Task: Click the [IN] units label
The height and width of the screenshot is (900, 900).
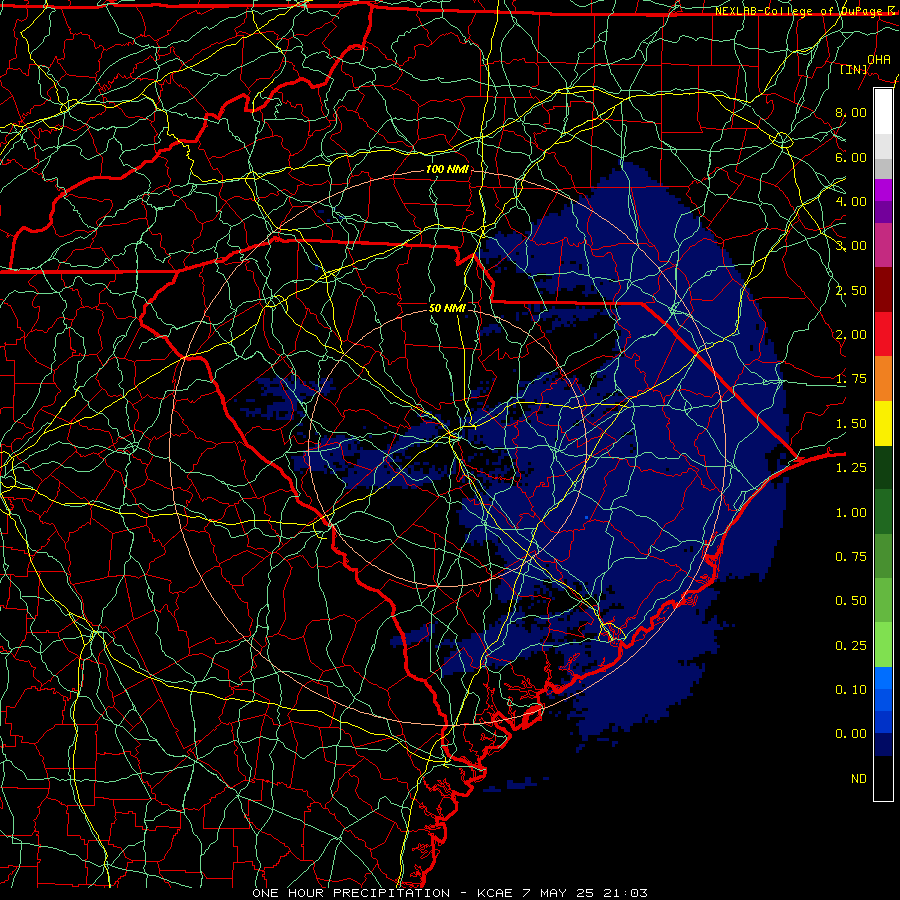Action: [x=854, y=69]
